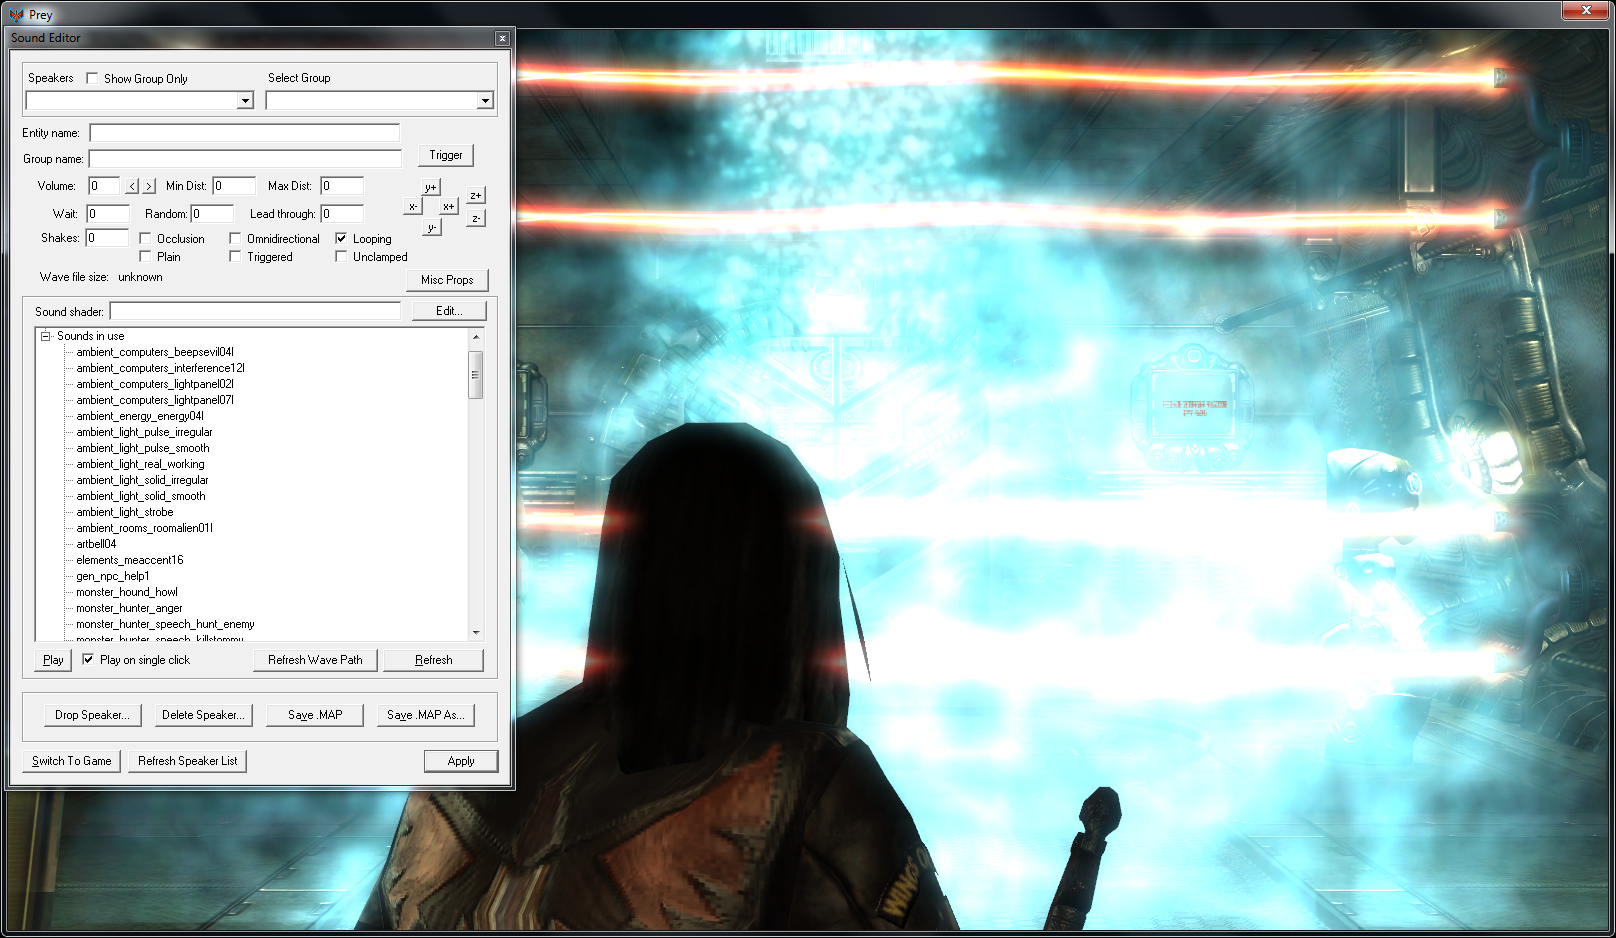Click Switch To Game
1616x938 pixels.
pos(71,761)
